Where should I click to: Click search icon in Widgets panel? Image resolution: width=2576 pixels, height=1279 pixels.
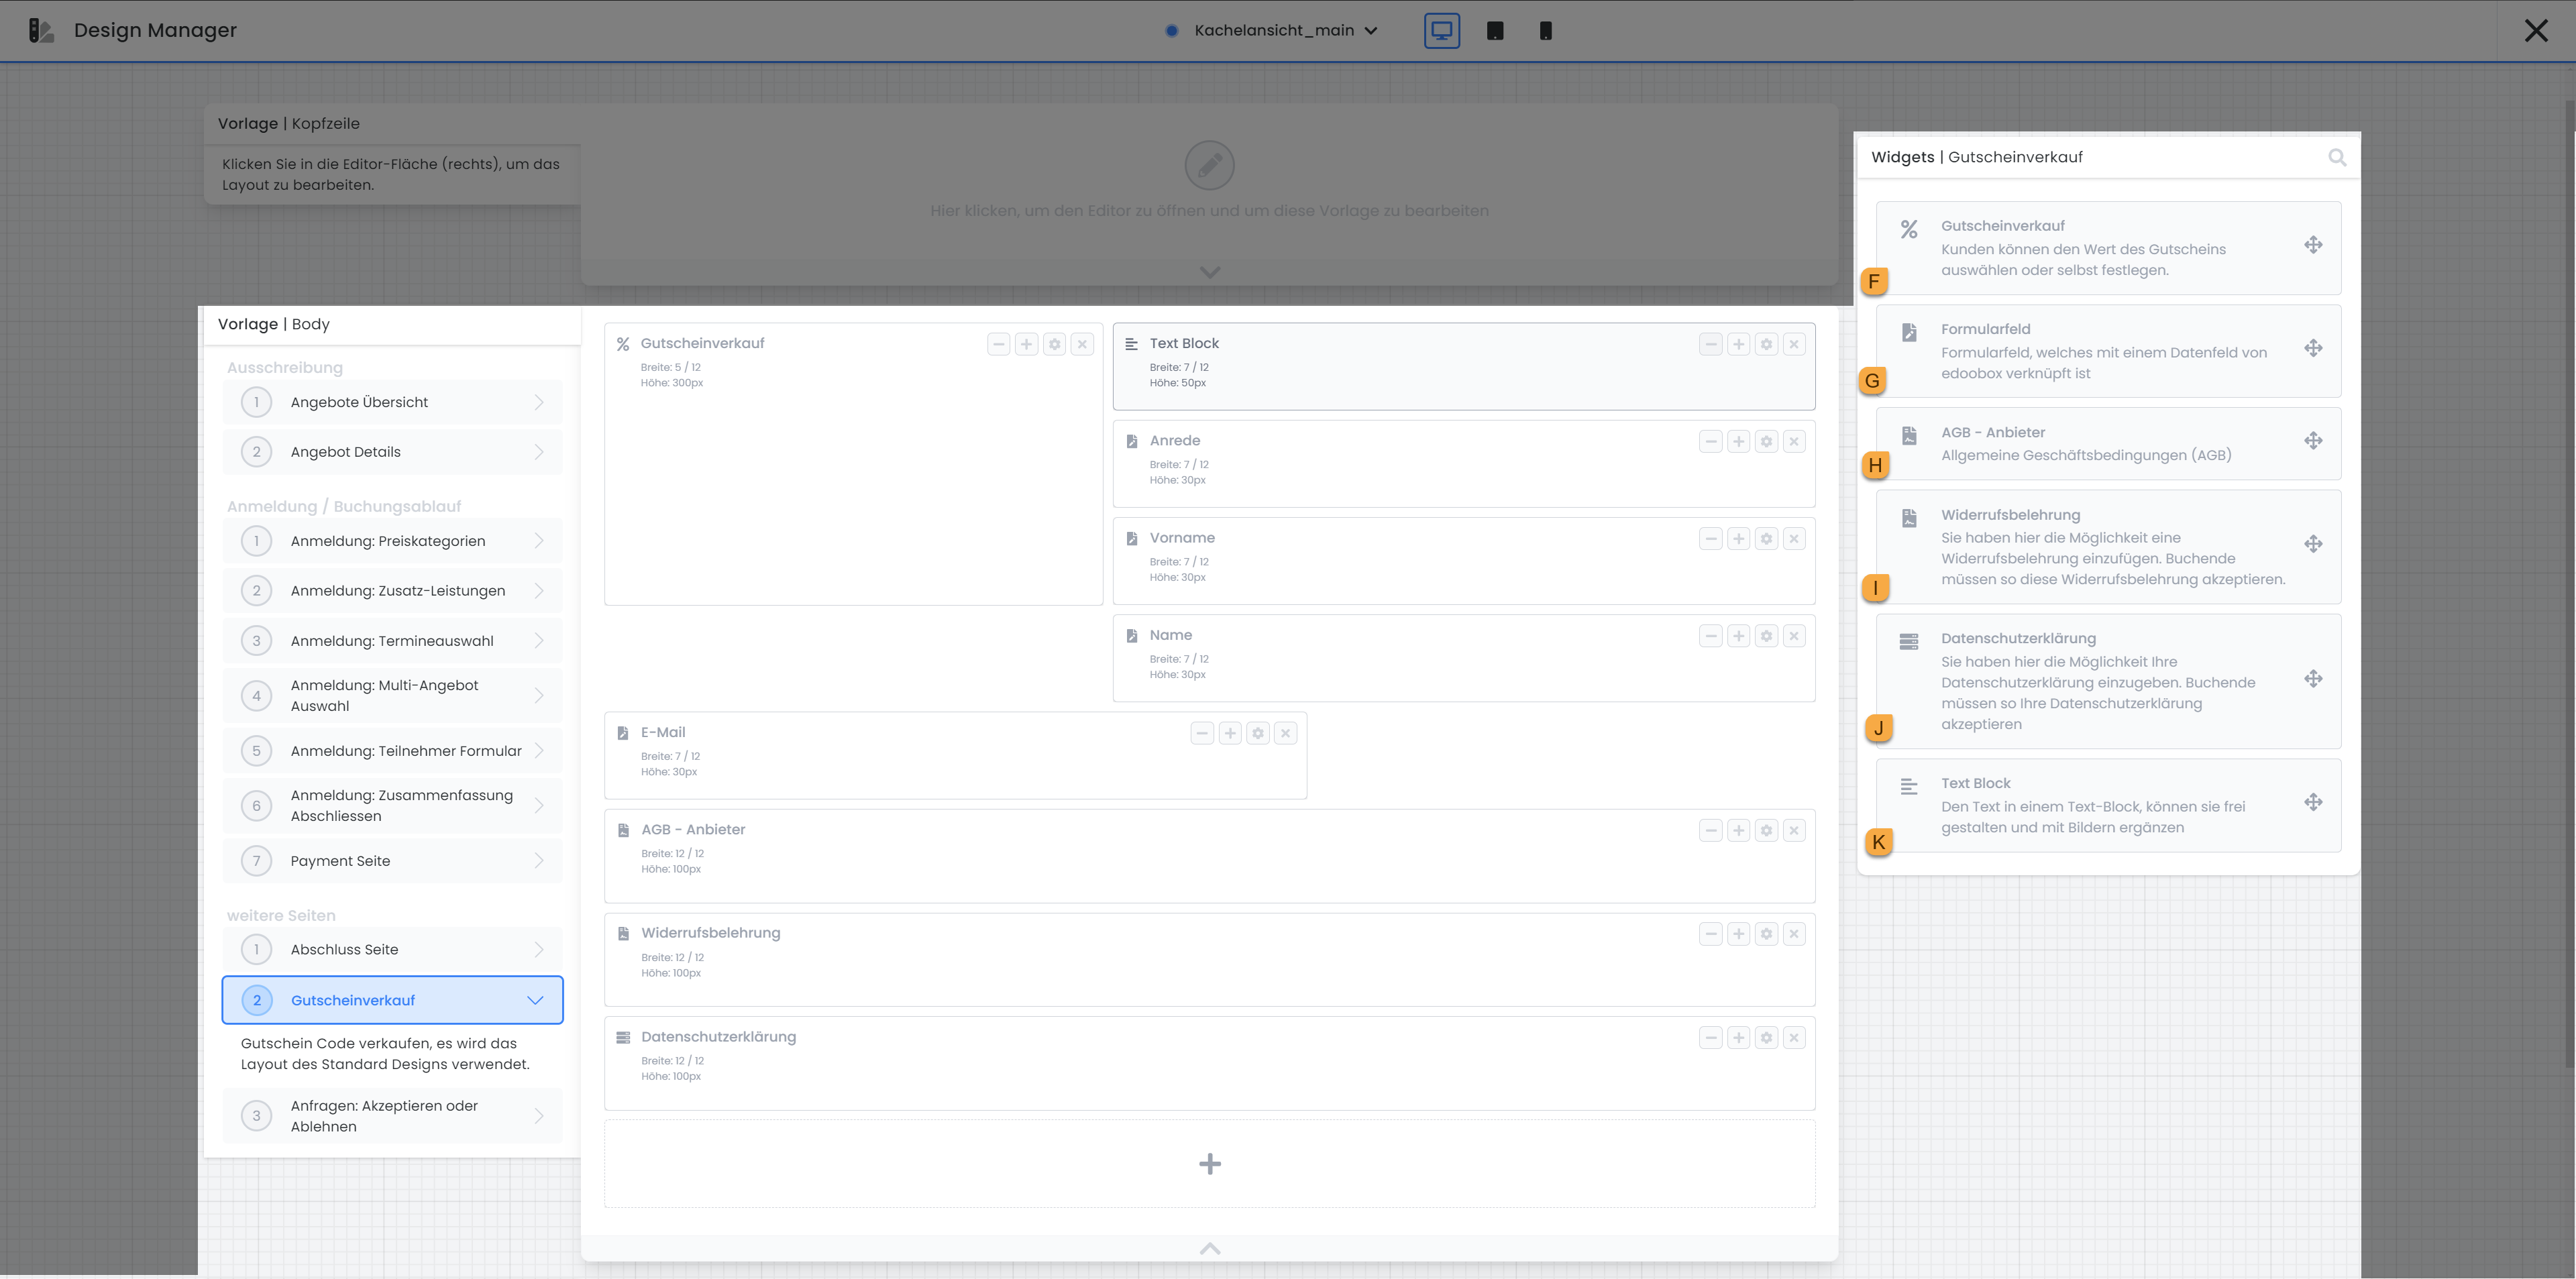coord(2337,158)
